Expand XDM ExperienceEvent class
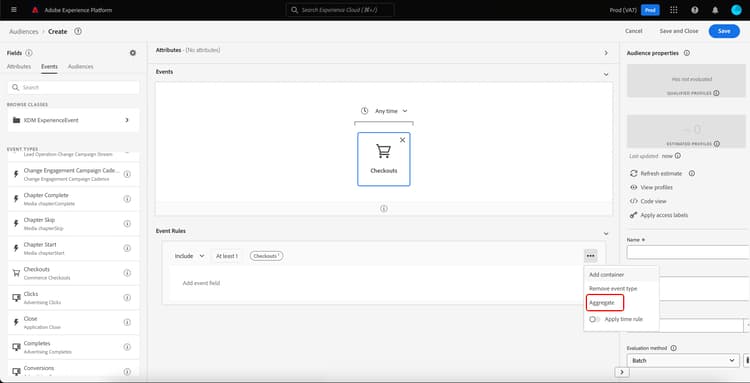The width and height of the screenshot is (750, 383). [x=74, y=120]
